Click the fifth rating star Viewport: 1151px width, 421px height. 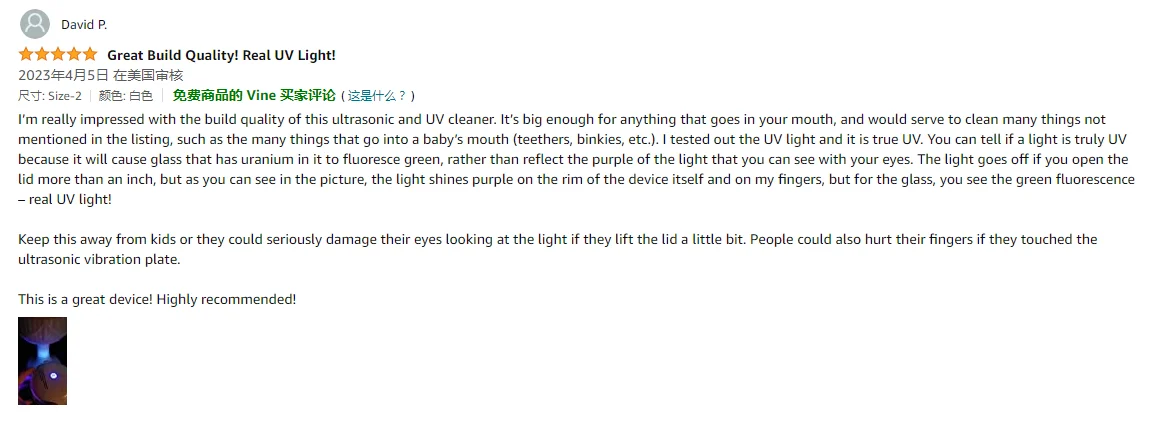(90, 54)
